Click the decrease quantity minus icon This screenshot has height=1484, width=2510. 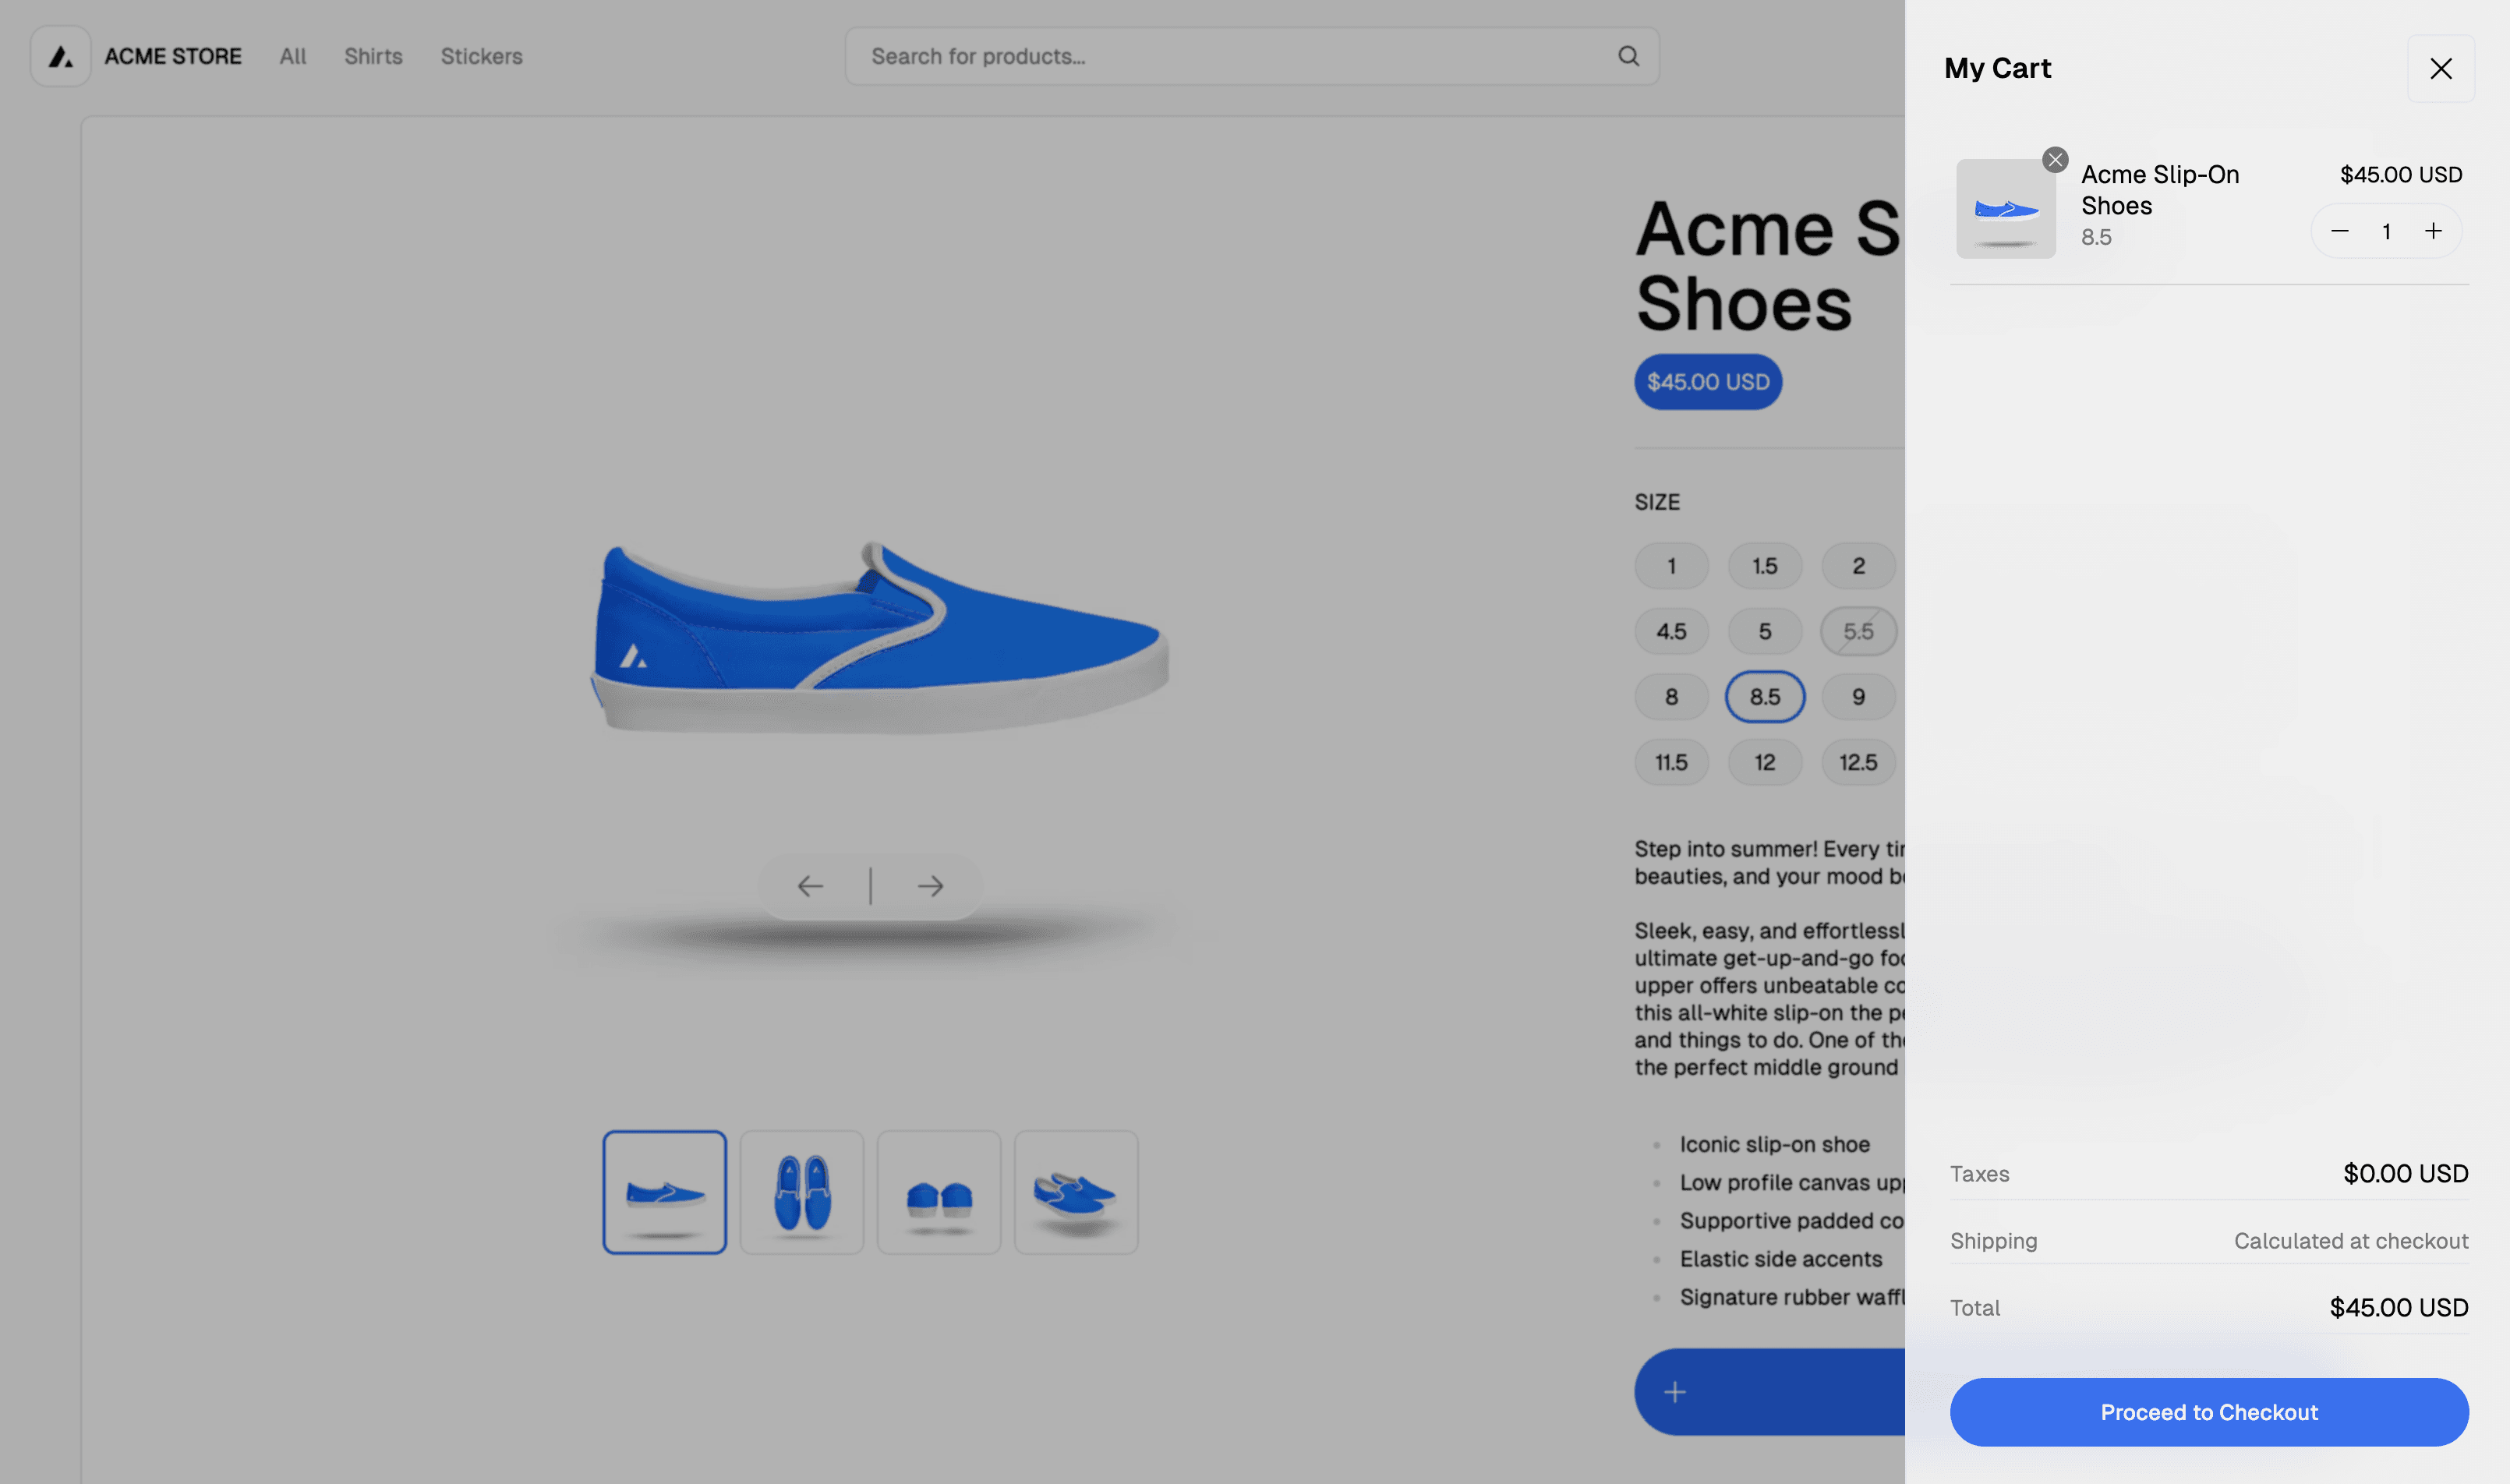[x=2340, y=230]
